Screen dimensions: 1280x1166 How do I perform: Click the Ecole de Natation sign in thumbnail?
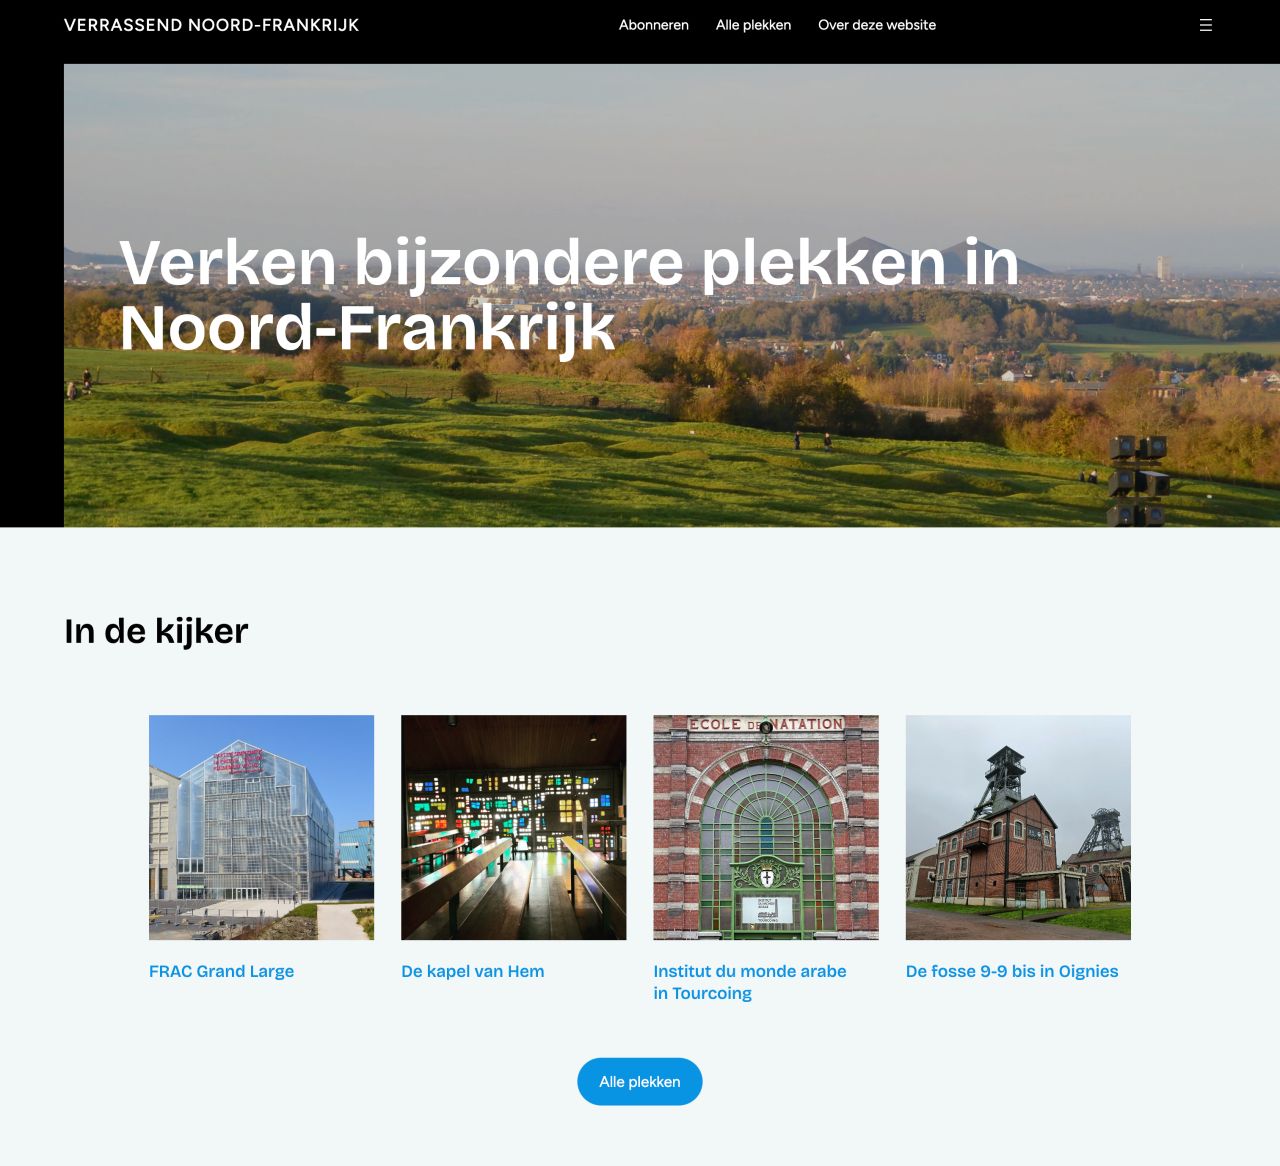(766, 724)
